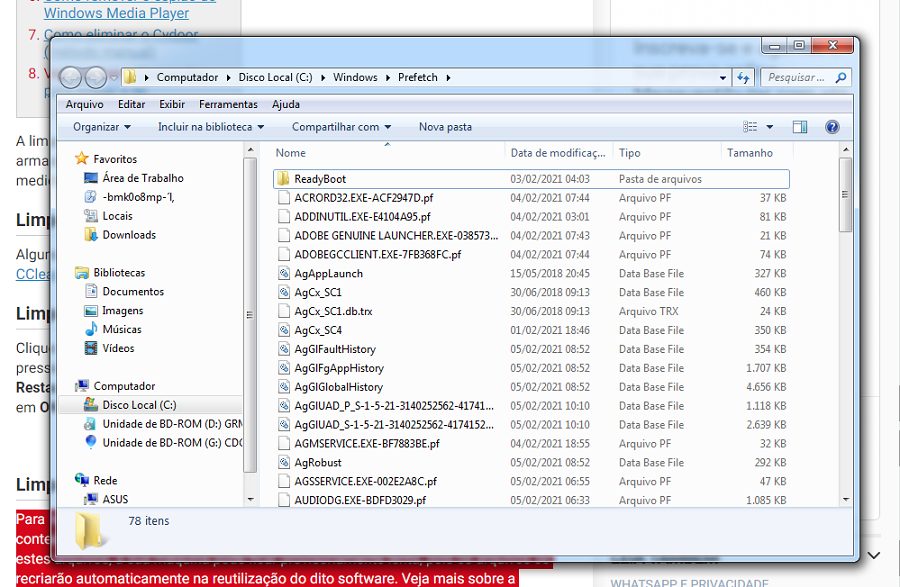Select the AgGlFgAppHistory file icon
The height and width of the screenshot is (587, 900).
pos(284,368)
